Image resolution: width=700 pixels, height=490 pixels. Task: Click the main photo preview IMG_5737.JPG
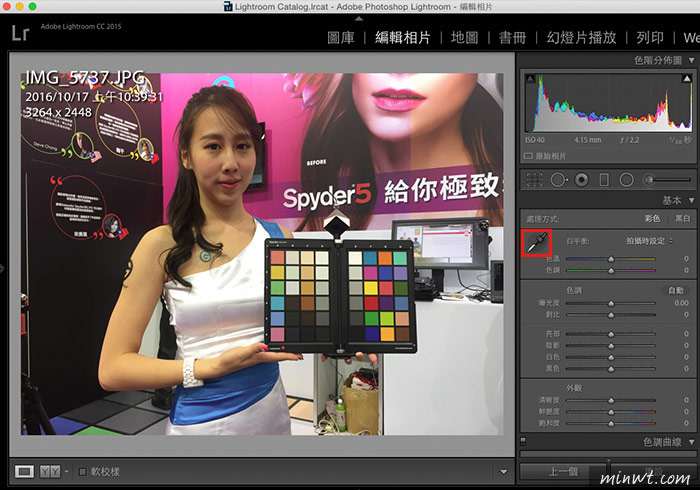point(262,254)
